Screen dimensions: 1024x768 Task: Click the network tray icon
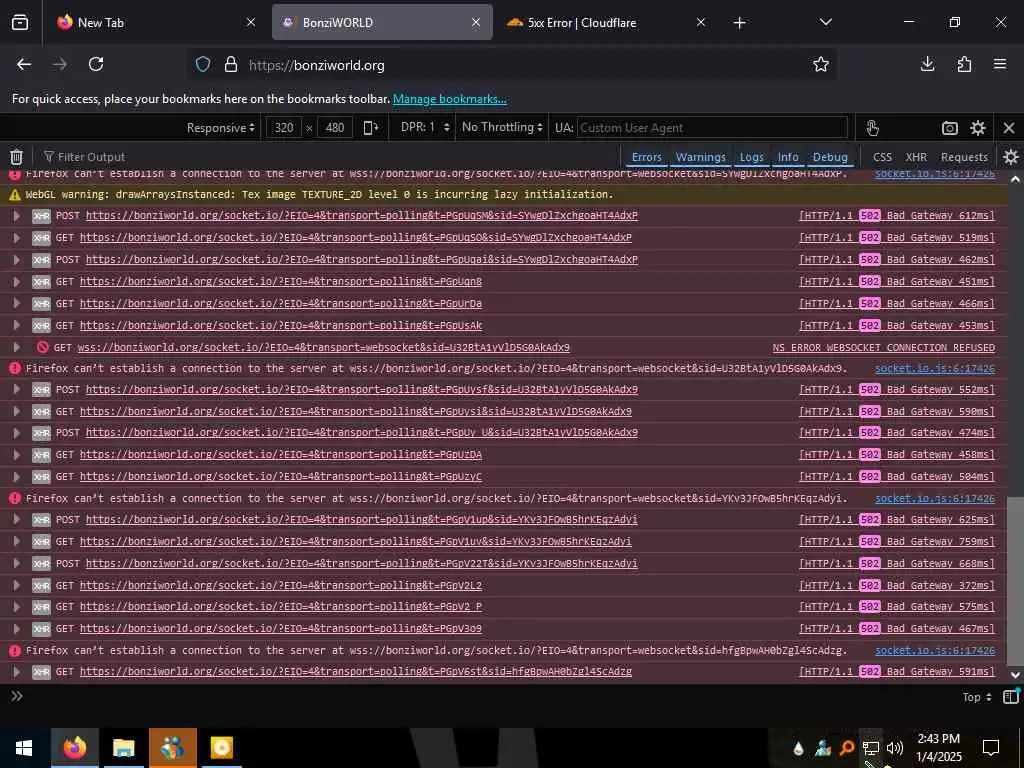tap(871, 748)
